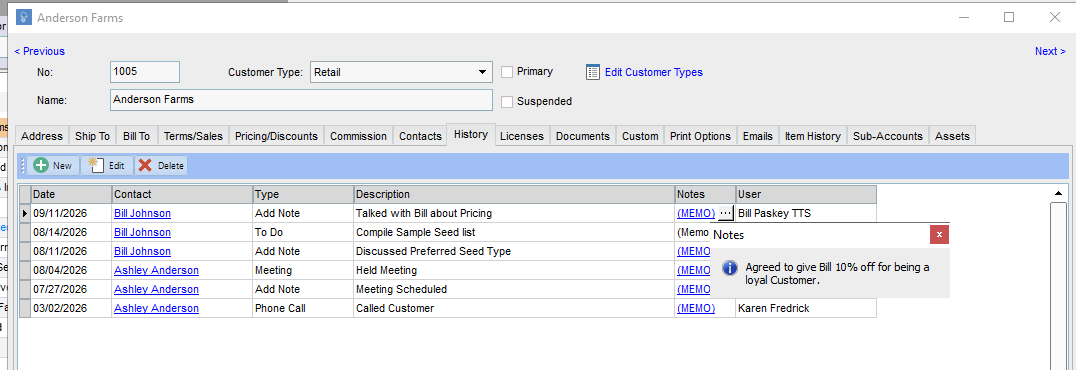This screenshot has height=370, width=1076.
Task: Open Bill Johnson contact on 08/14/2026 row
Action: coord(142,233)
